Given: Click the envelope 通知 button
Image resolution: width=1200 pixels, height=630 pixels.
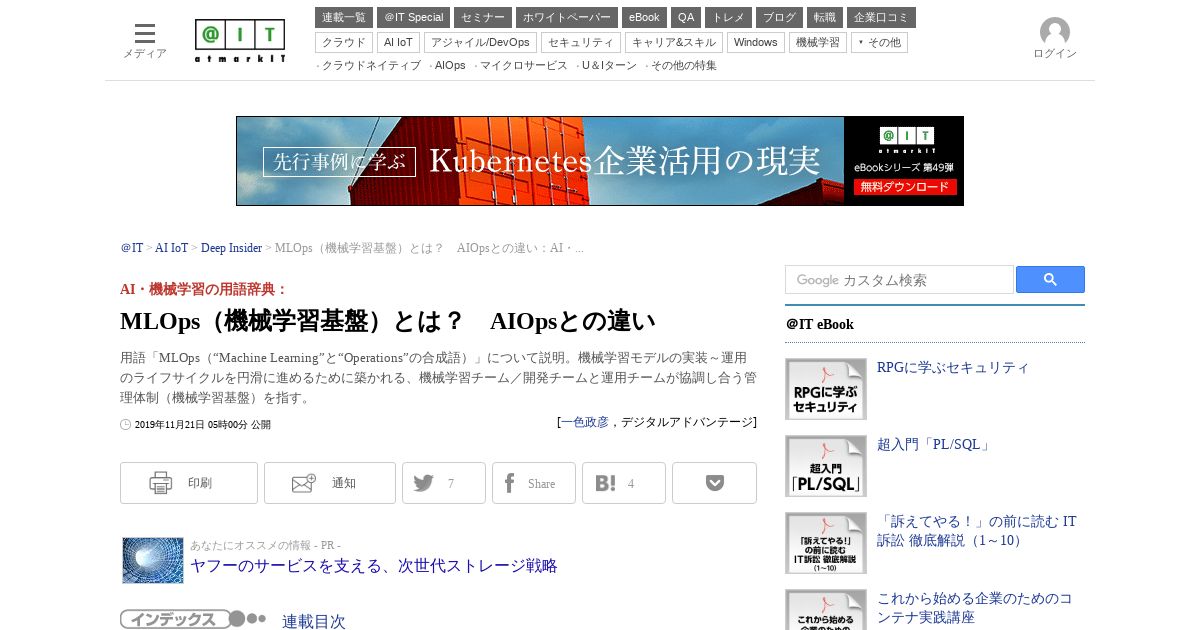Looking at the screenshot, I should [x=330, y=483].
